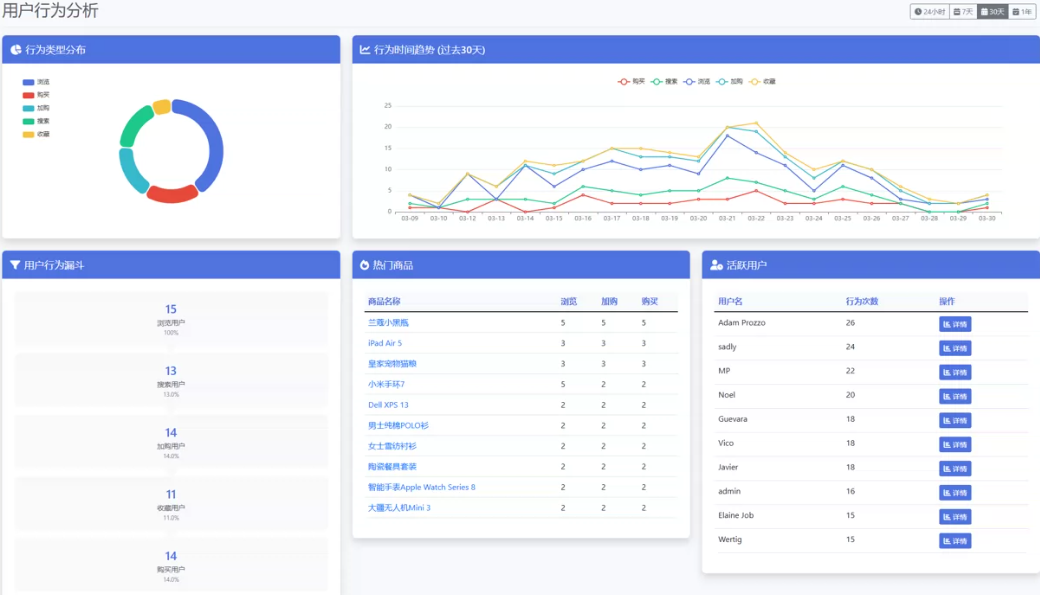Toggle 浏览 legend in donut chart
Viewport: 1040px width, 595px height.
click(36, 82)
